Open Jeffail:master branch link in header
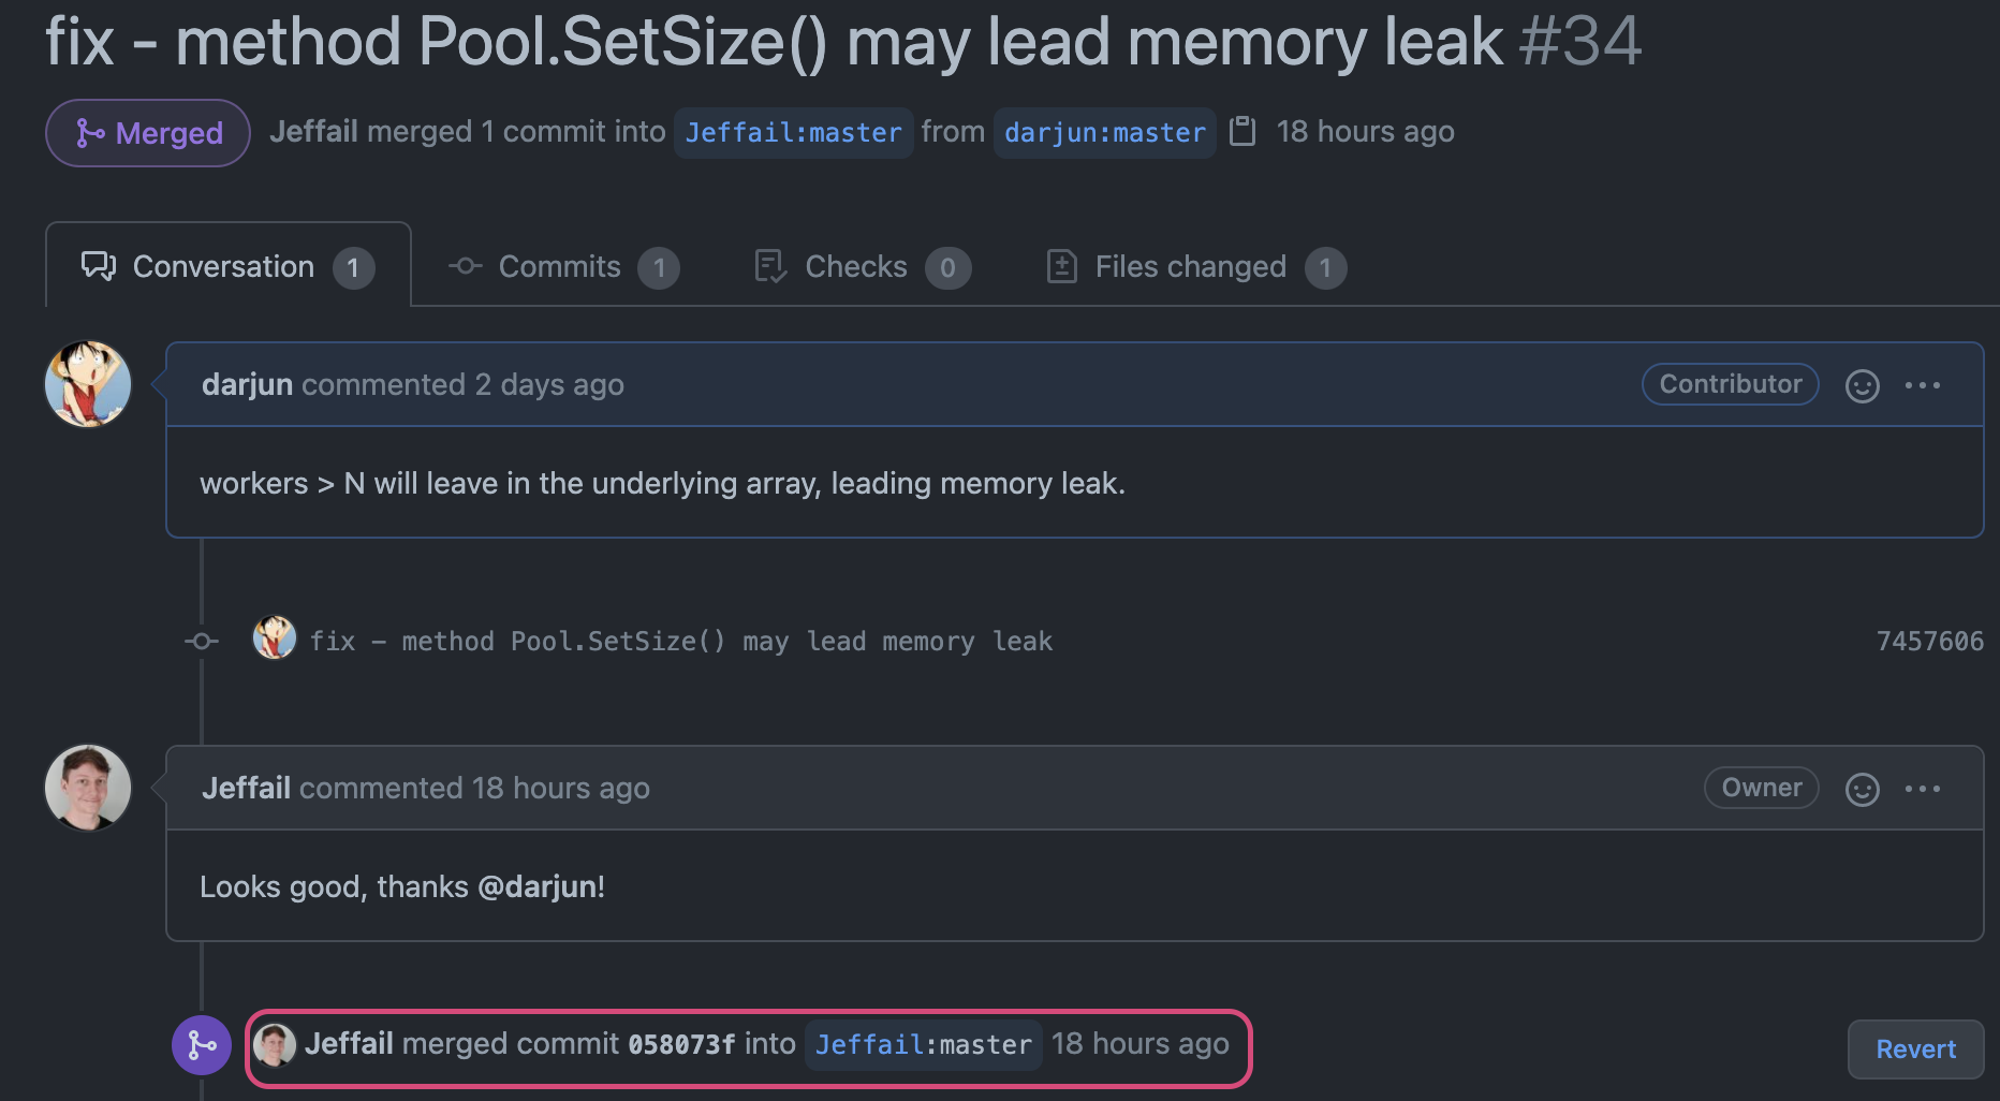The width and height of the screenshot is (2000, 1101). point(793,133)
